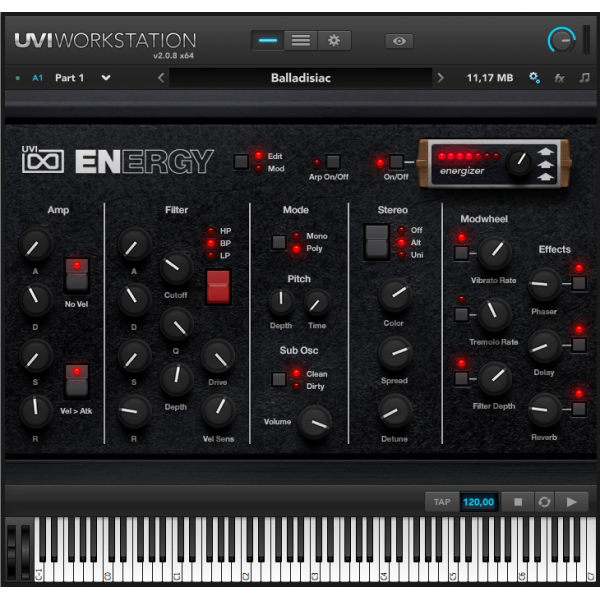Viewport: 600px width, 600px height.
Task: Open the music note arpeggiator page icon
Action: [584, 78]
